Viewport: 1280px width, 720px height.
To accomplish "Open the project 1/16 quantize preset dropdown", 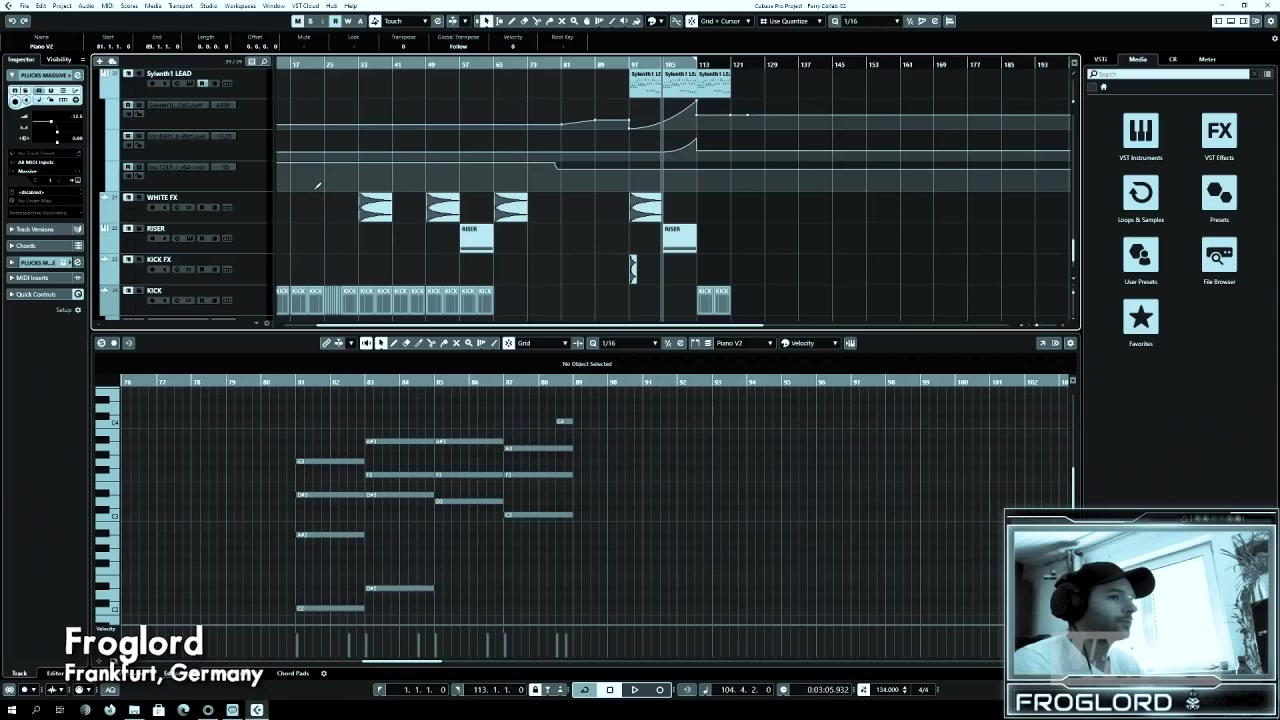I will 871,21.
